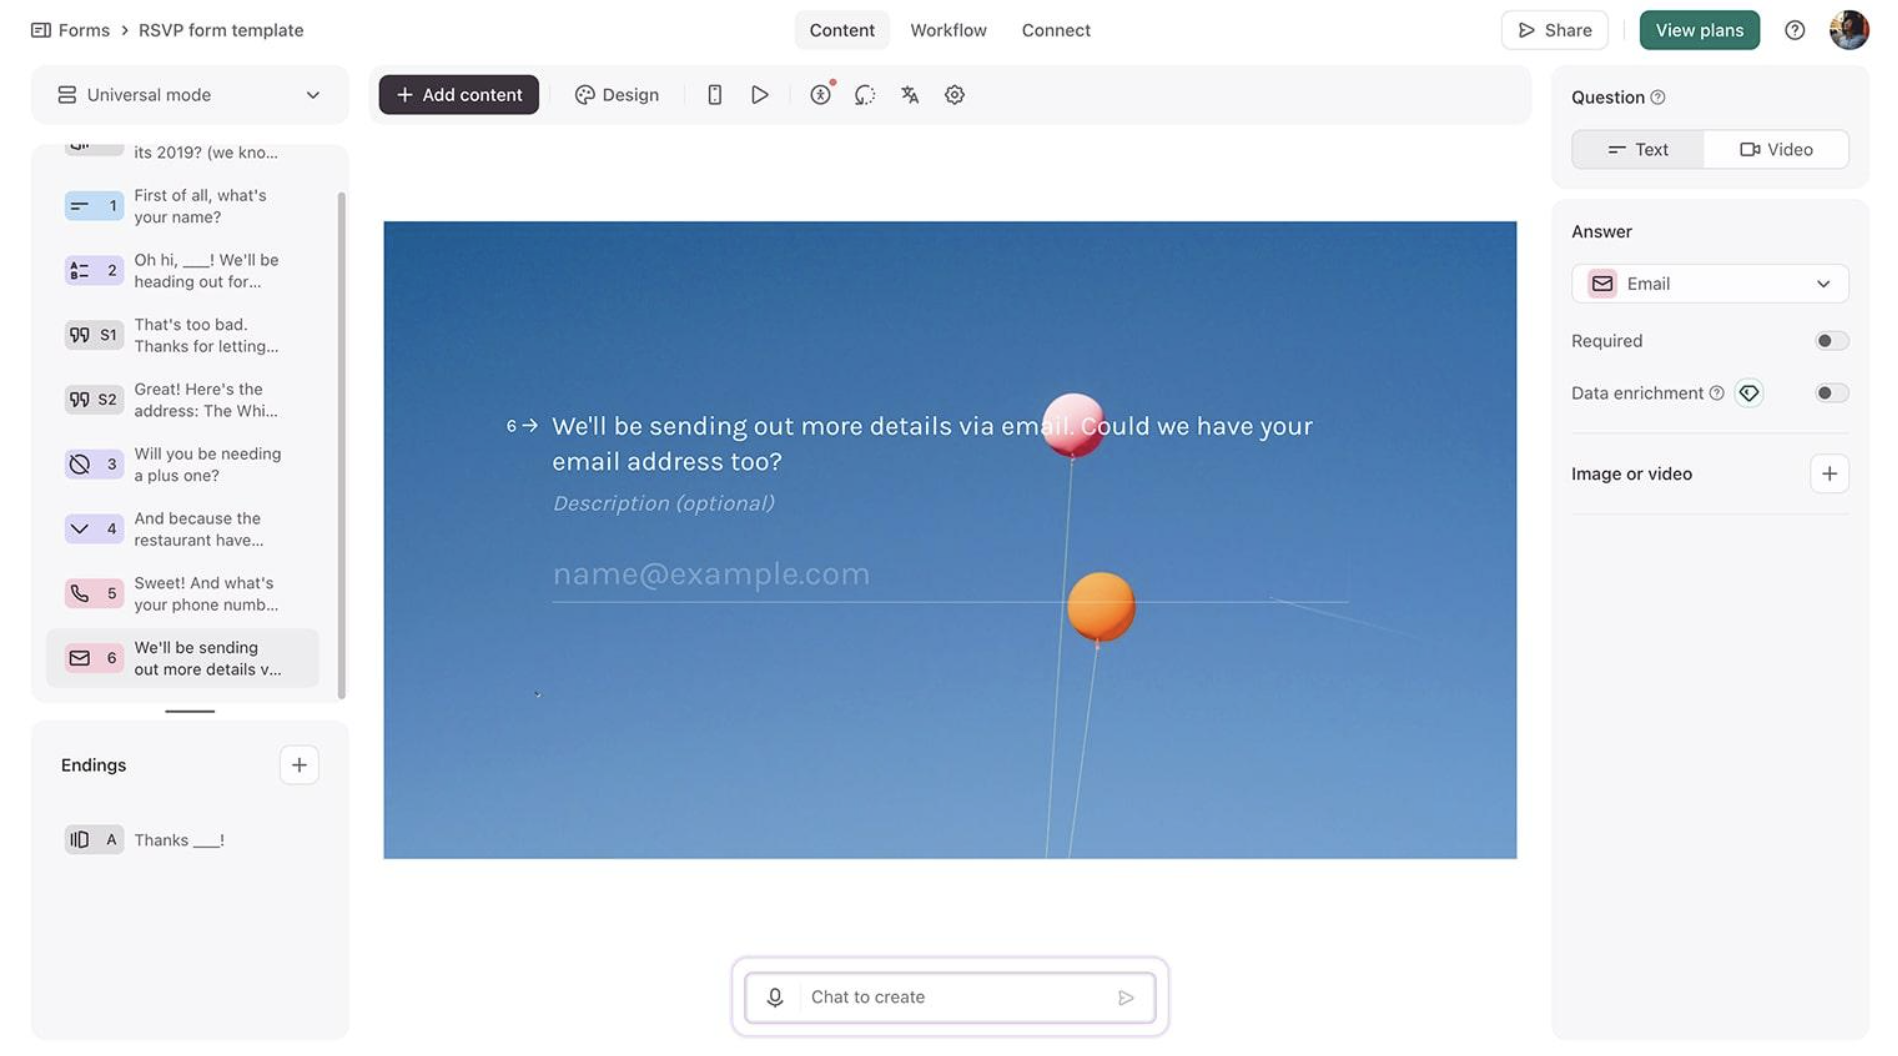Open the Connect tab
Viewport: 1898px width, 1056px height.
click(x=1055, y=30)
